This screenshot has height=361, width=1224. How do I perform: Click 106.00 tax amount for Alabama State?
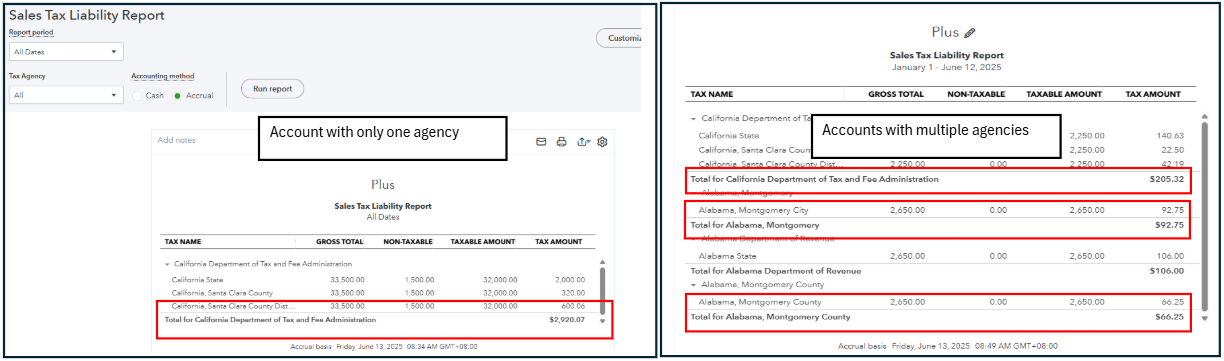pyautogui.click(x=1171, y=255)
